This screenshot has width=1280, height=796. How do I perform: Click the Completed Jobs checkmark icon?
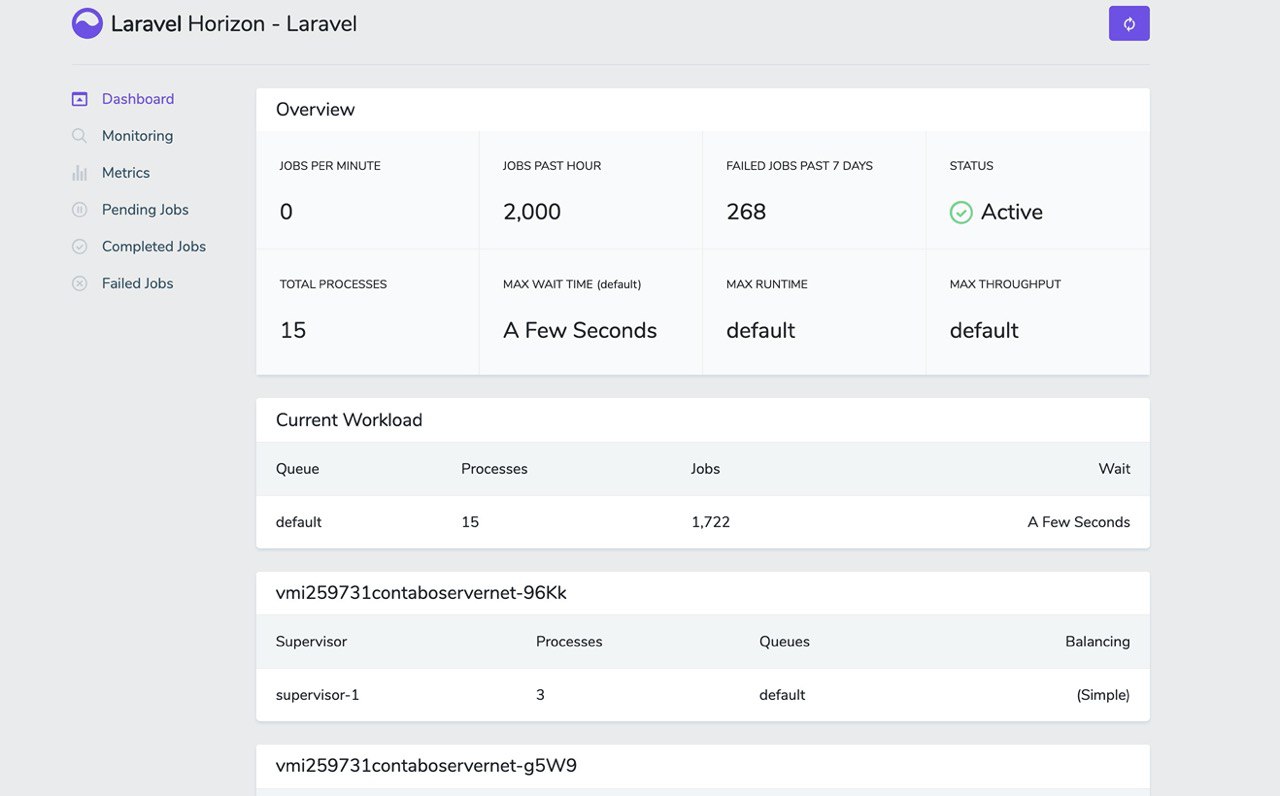pos(80,247)
